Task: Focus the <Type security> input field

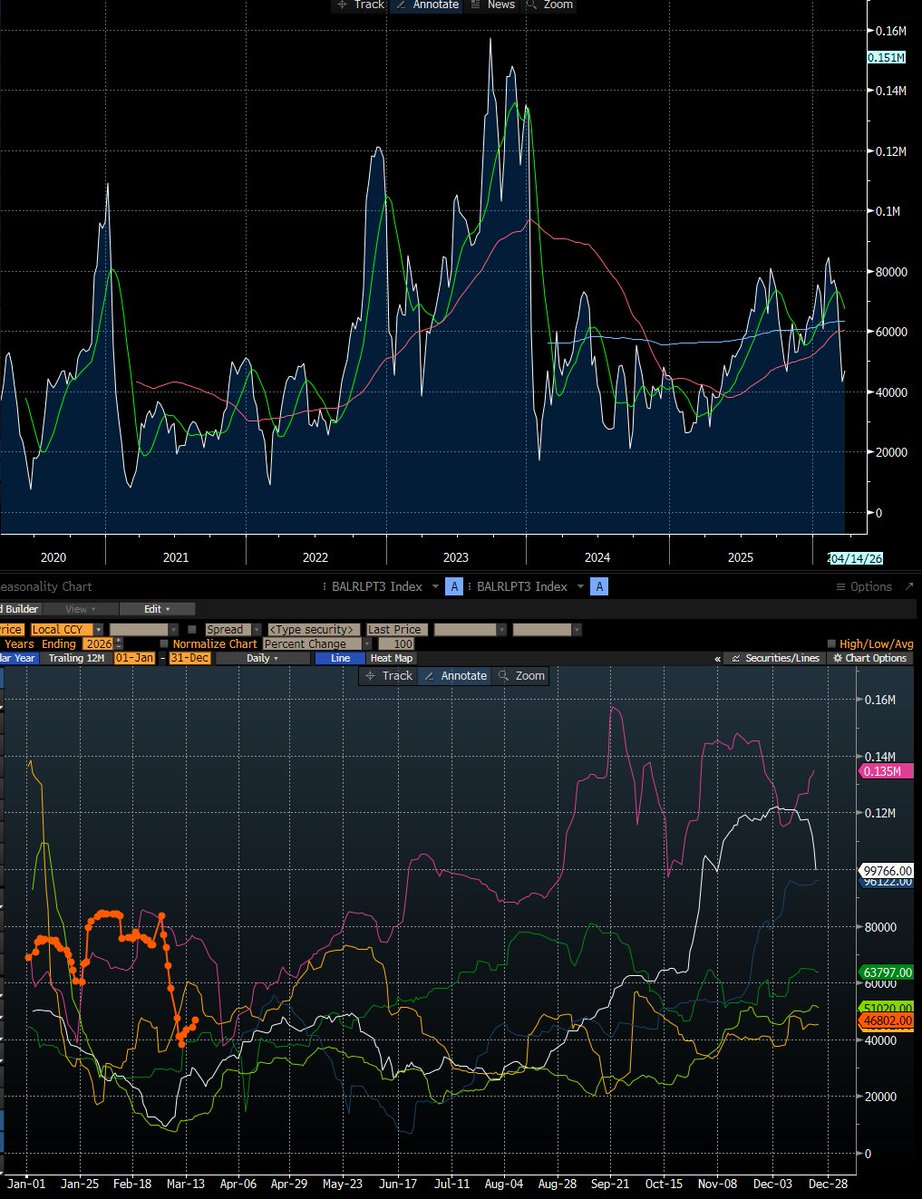Action: [x=313, y=629]
